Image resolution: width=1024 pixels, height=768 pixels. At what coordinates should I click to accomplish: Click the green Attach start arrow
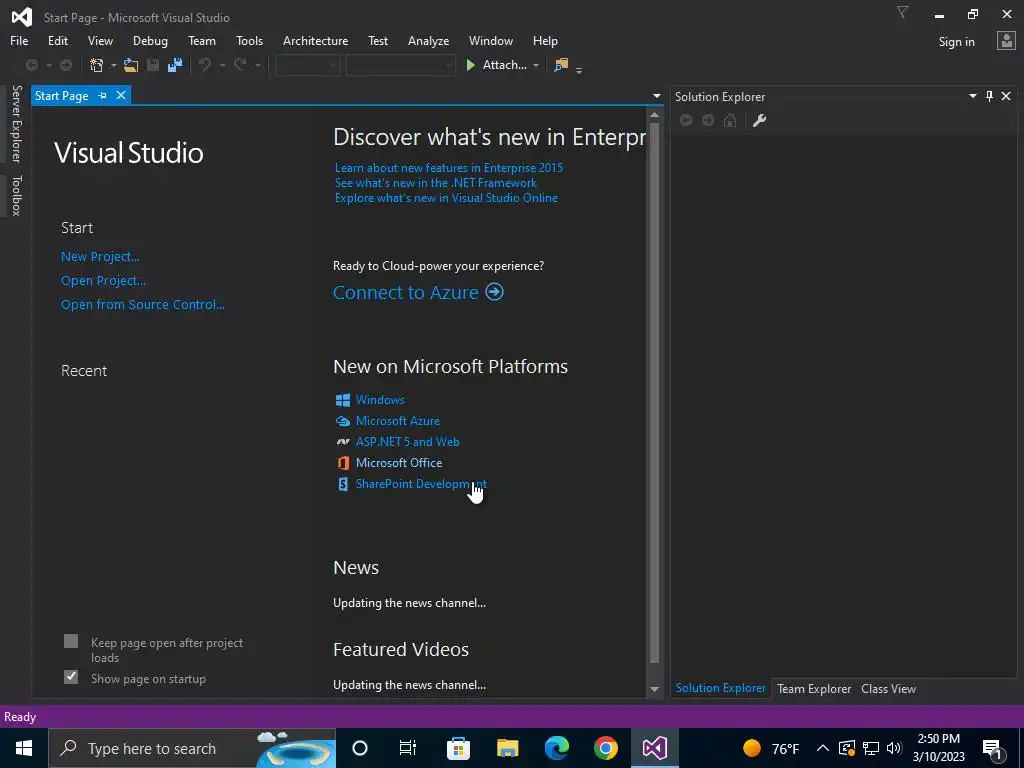(x=470, y=65)
